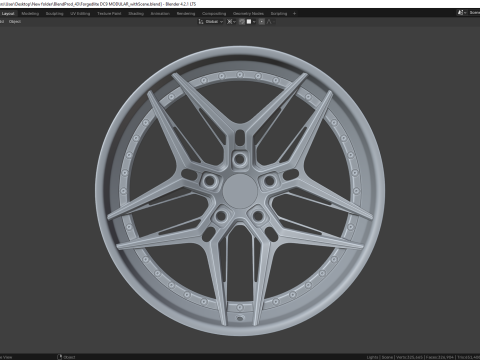Click the Verts count in status bar
The height and width of the screenshot is (360, 480).
click(410, 357)
